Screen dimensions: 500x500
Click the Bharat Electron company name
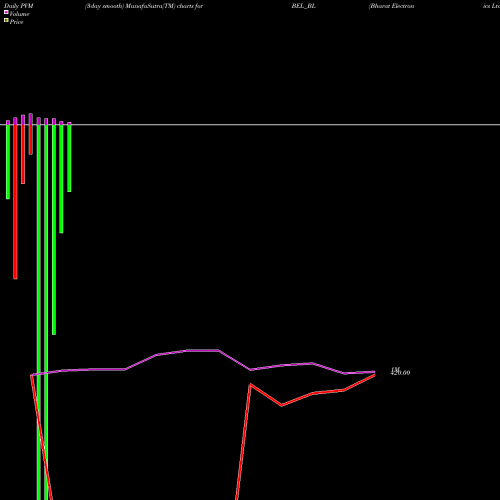coord(391,6)
